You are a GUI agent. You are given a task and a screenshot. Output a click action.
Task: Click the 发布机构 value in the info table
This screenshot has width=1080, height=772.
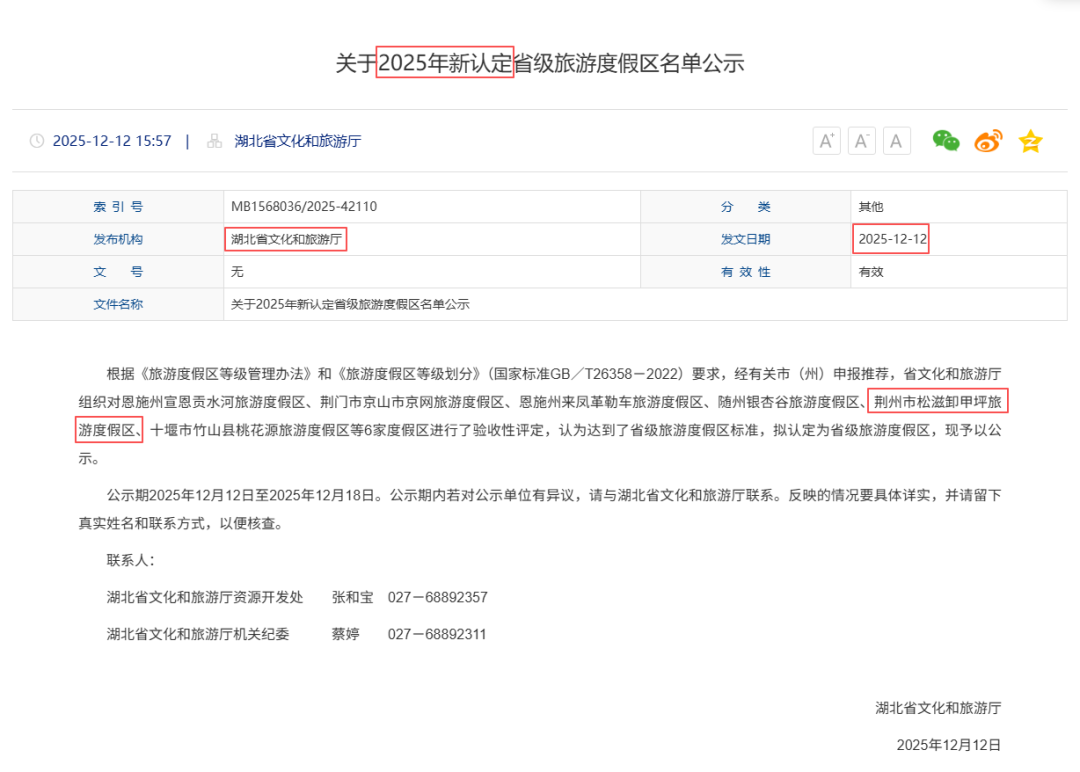[x=286, y=239]
